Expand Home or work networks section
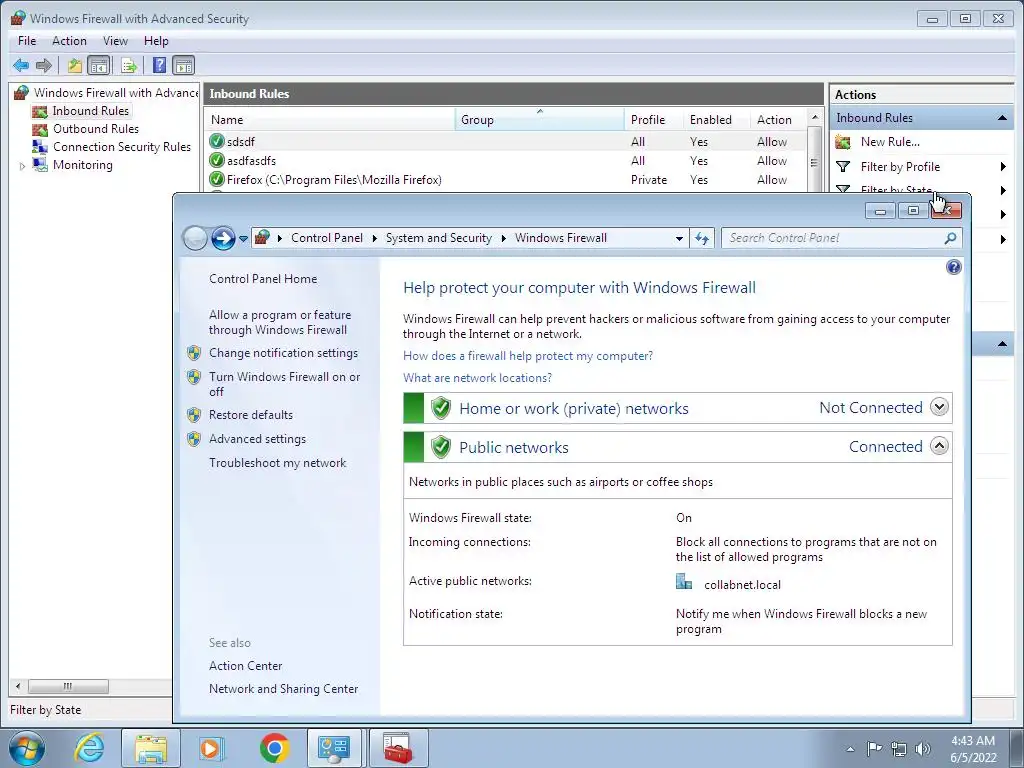1024x768 pixels. coord(939,407)
